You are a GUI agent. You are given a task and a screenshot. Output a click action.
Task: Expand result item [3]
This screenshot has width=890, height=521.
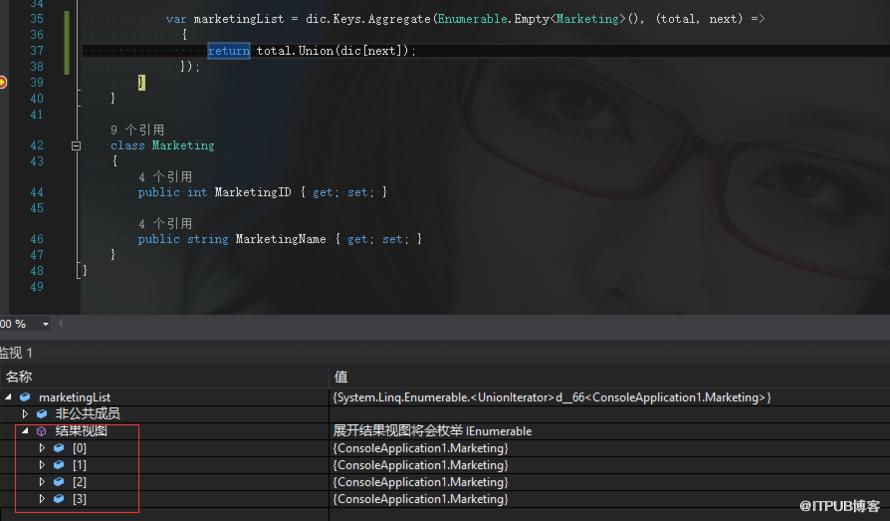coord(42,499)
